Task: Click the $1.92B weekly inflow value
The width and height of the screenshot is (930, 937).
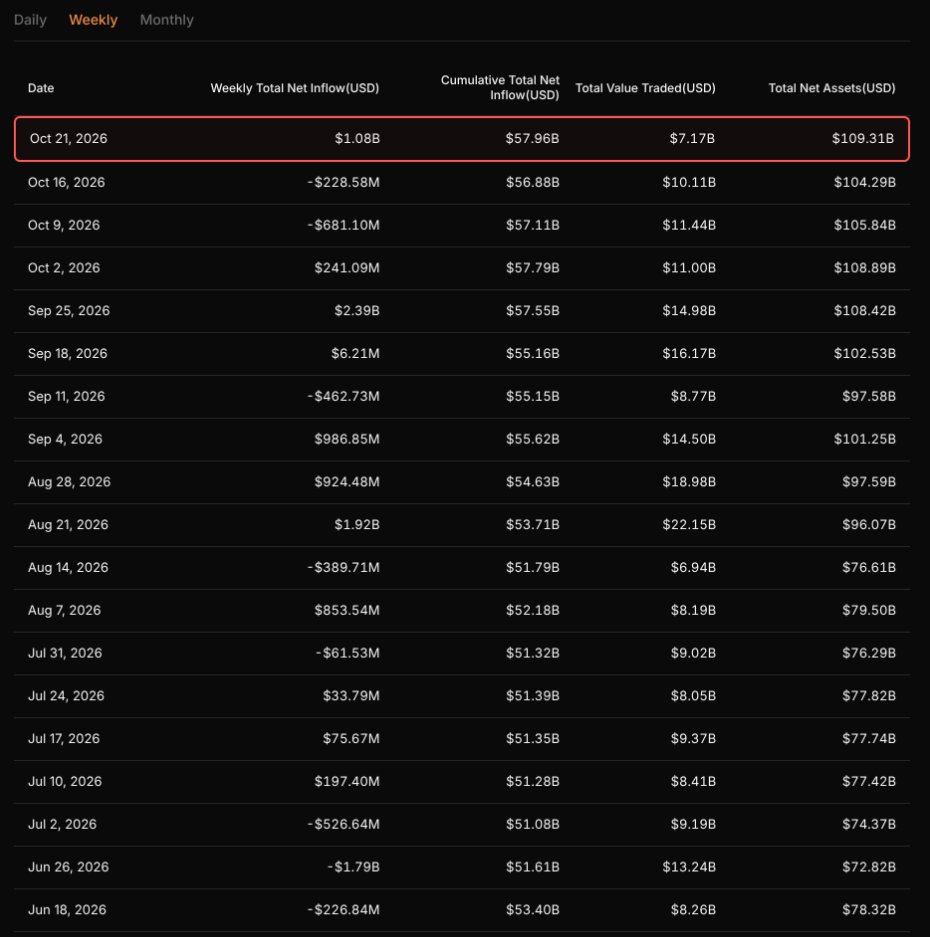Action: coord(357,525)
